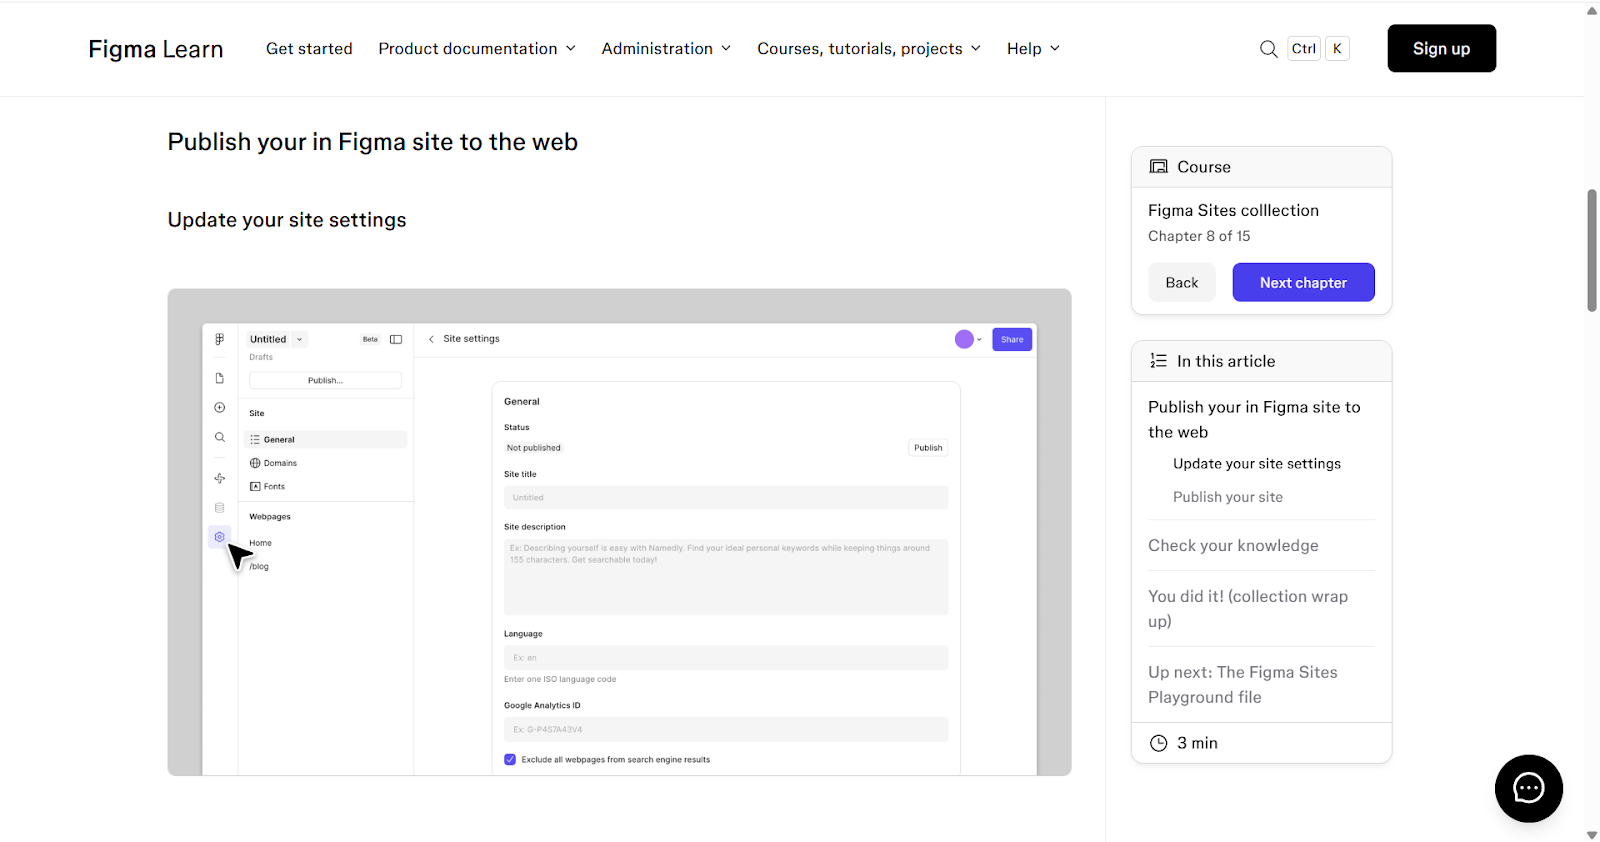Expand Courses, tutorials, projects menu

tap(869, 49)
